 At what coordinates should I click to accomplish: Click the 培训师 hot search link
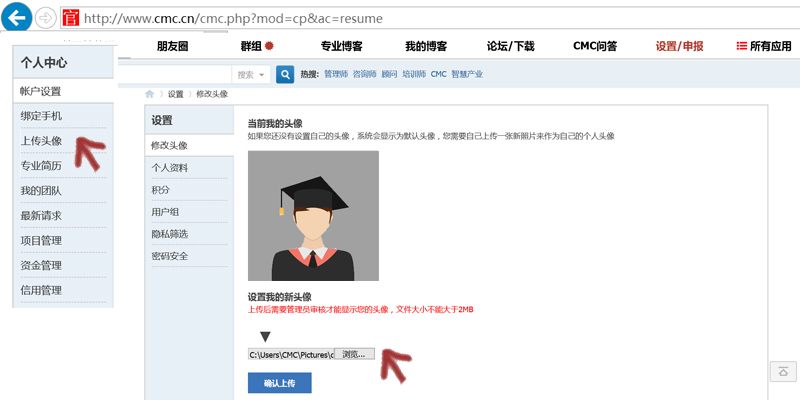click(414, 74)
